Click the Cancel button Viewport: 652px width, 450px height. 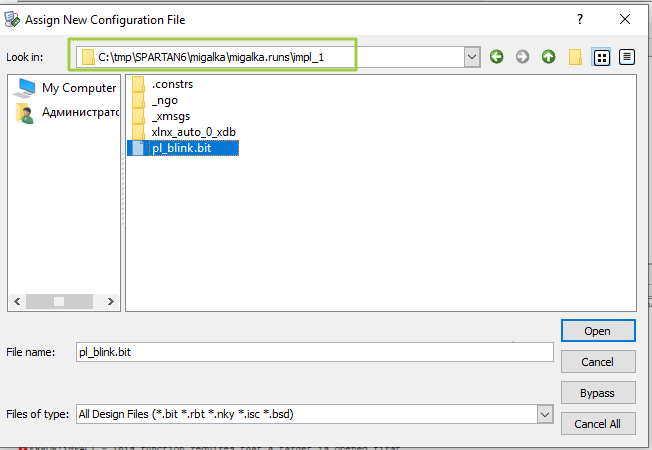[598, 362]
